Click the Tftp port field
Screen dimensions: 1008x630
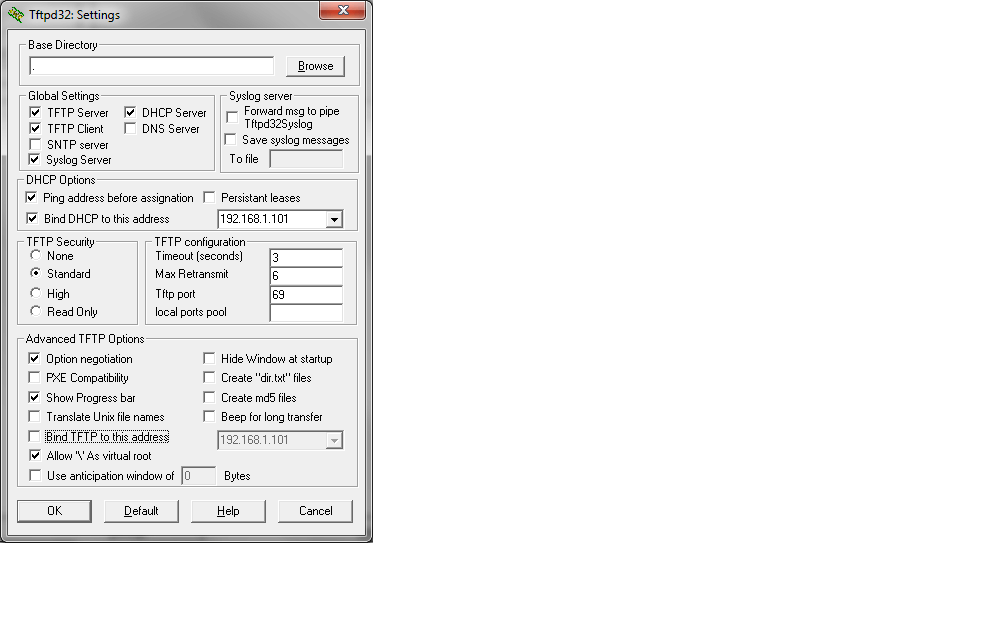point(306,294)
